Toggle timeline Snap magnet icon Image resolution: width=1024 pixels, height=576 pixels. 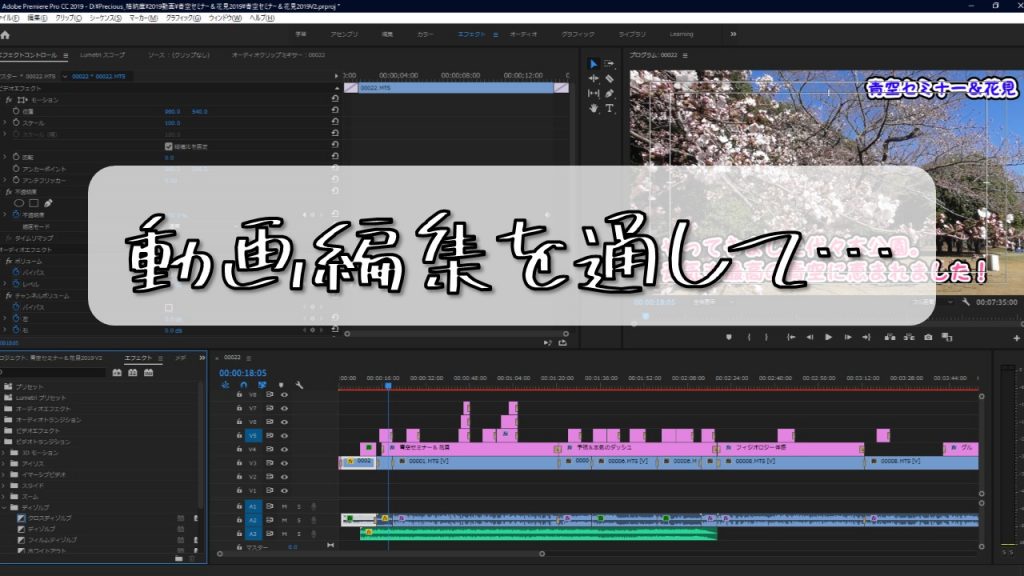[244, 385]
